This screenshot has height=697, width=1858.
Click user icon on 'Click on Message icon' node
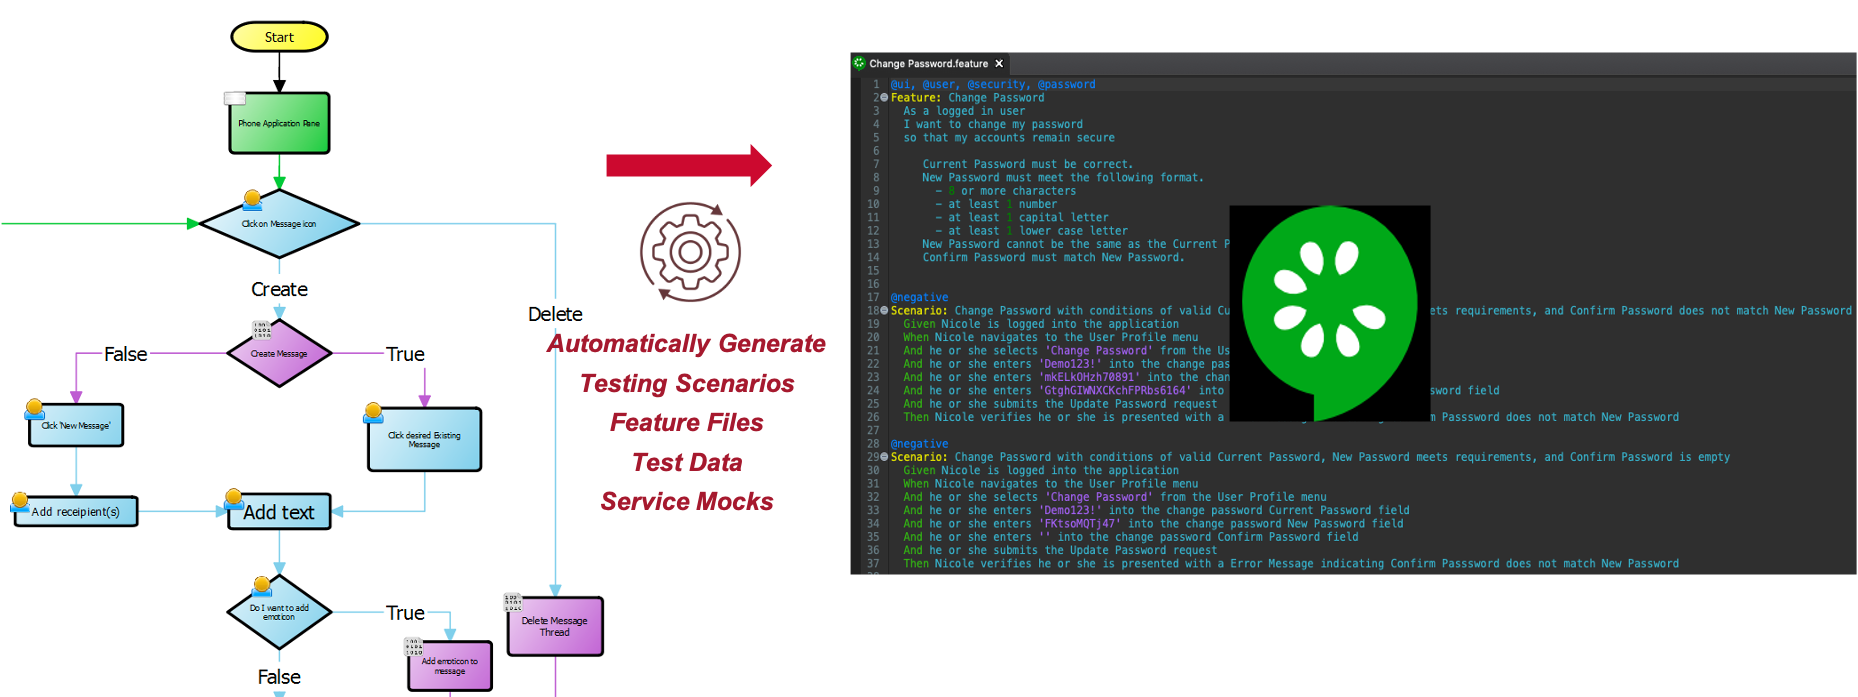(253, 199)
